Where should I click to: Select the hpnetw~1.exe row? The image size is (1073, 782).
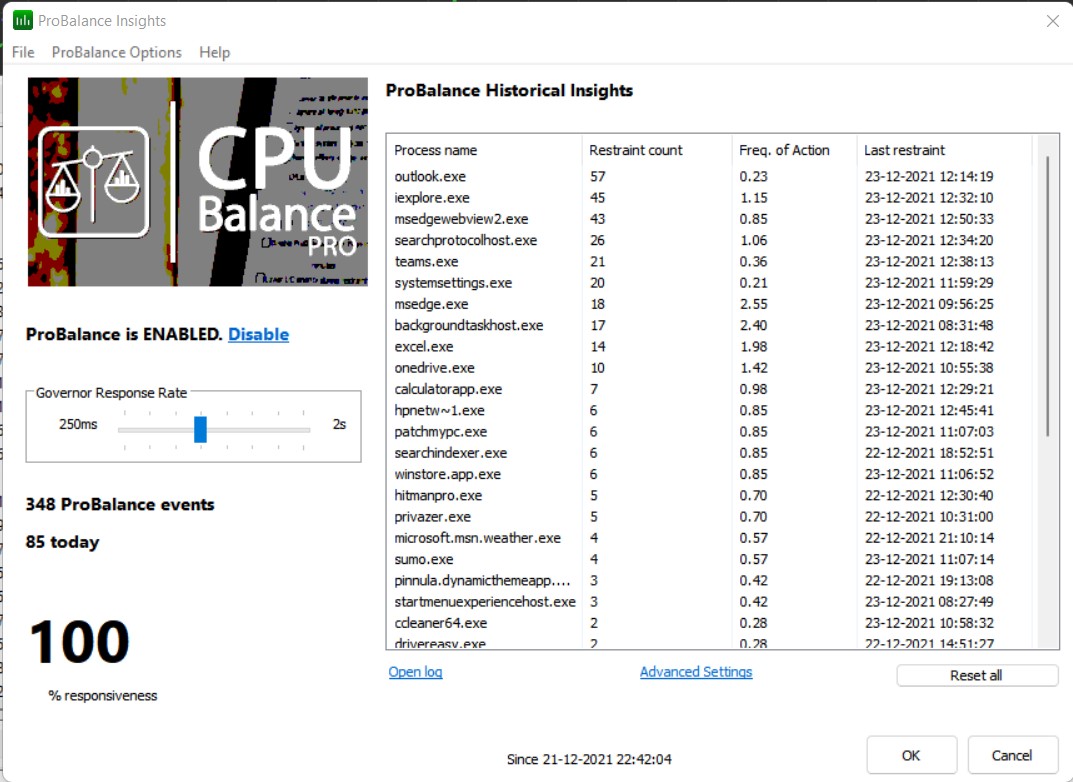[709, 410]
